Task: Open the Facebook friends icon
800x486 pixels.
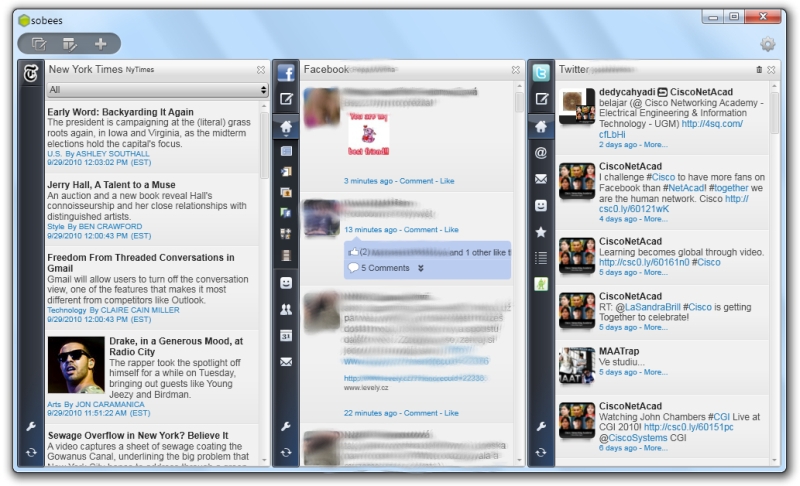Action: [286, 310]
